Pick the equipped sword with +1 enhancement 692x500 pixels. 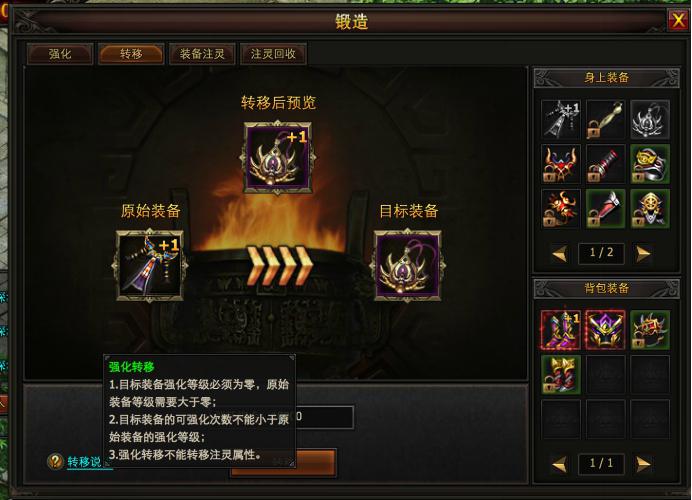click(561, 120)
